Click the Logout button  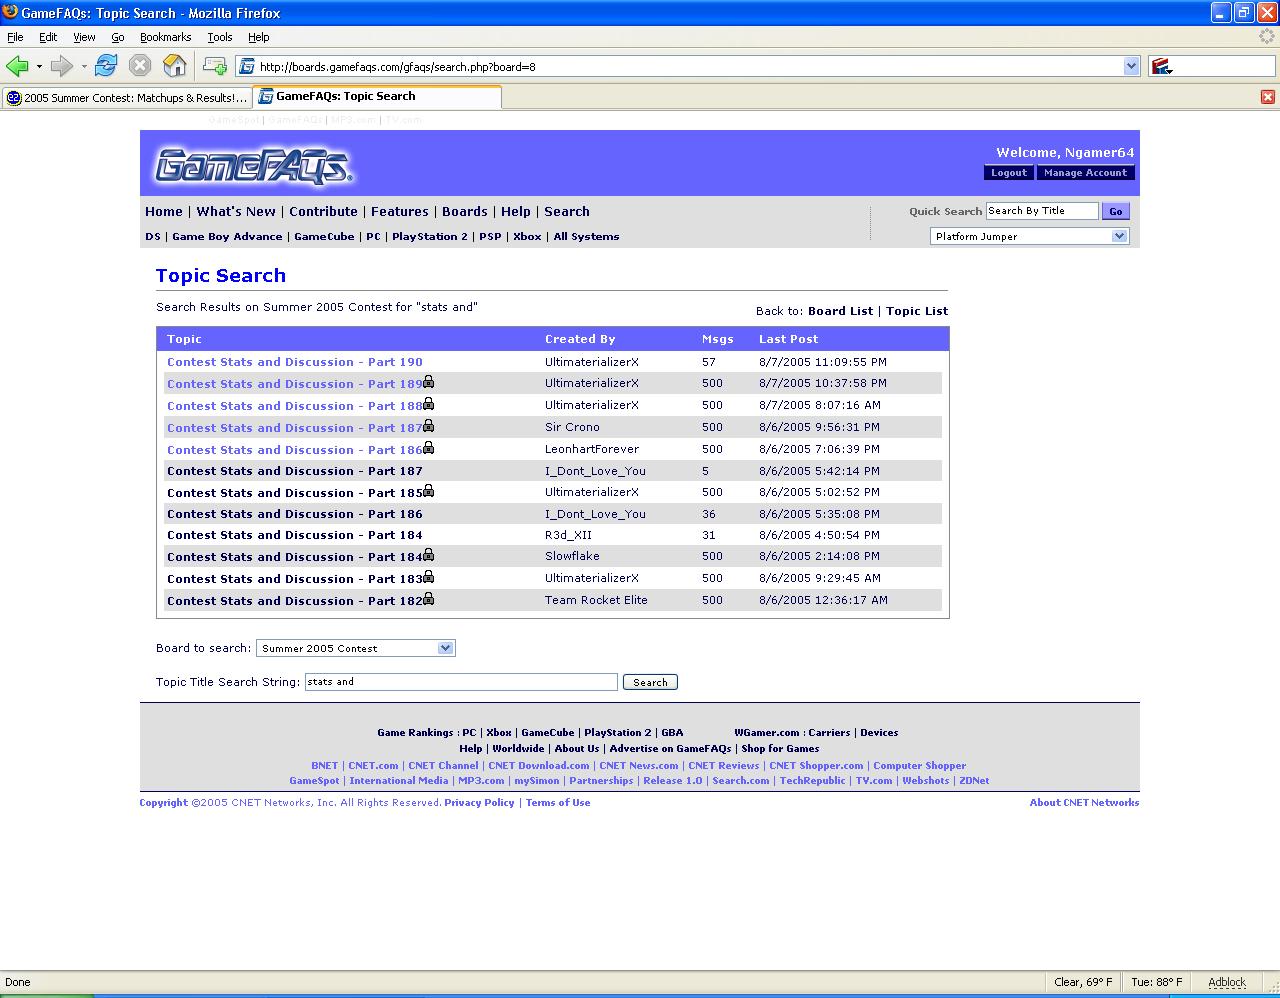click(x=1009, y=173)
